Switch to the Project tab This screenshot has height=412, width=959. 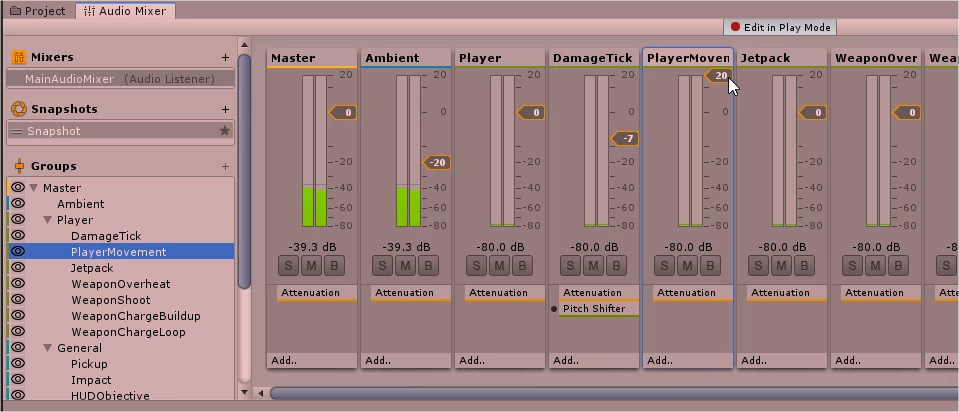pos(38,11)
